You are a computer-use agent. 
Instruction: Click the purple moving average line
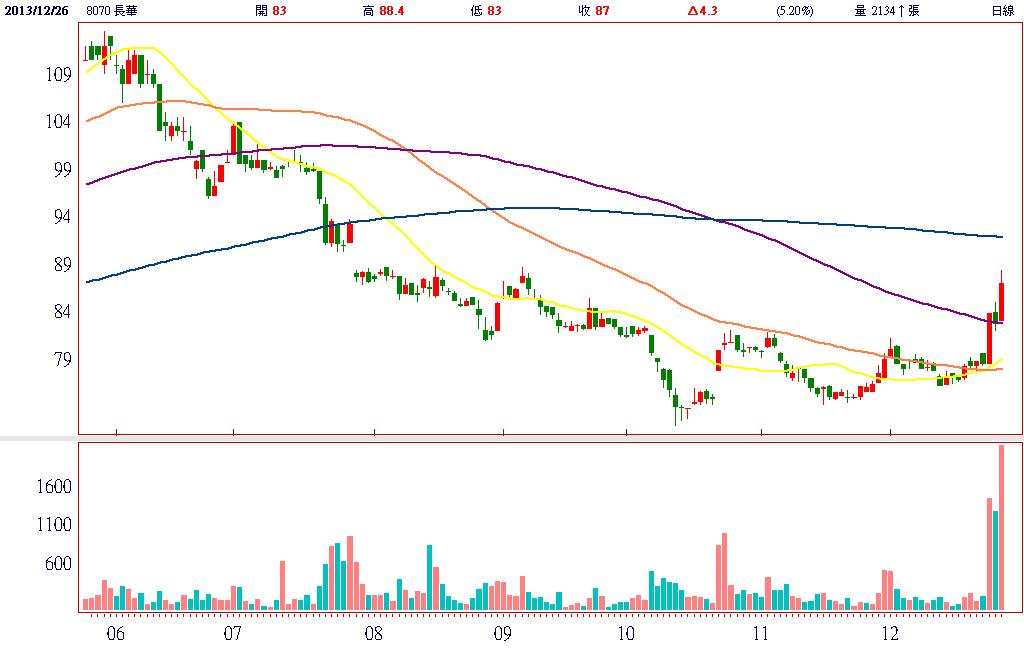(x=500, y=158)
